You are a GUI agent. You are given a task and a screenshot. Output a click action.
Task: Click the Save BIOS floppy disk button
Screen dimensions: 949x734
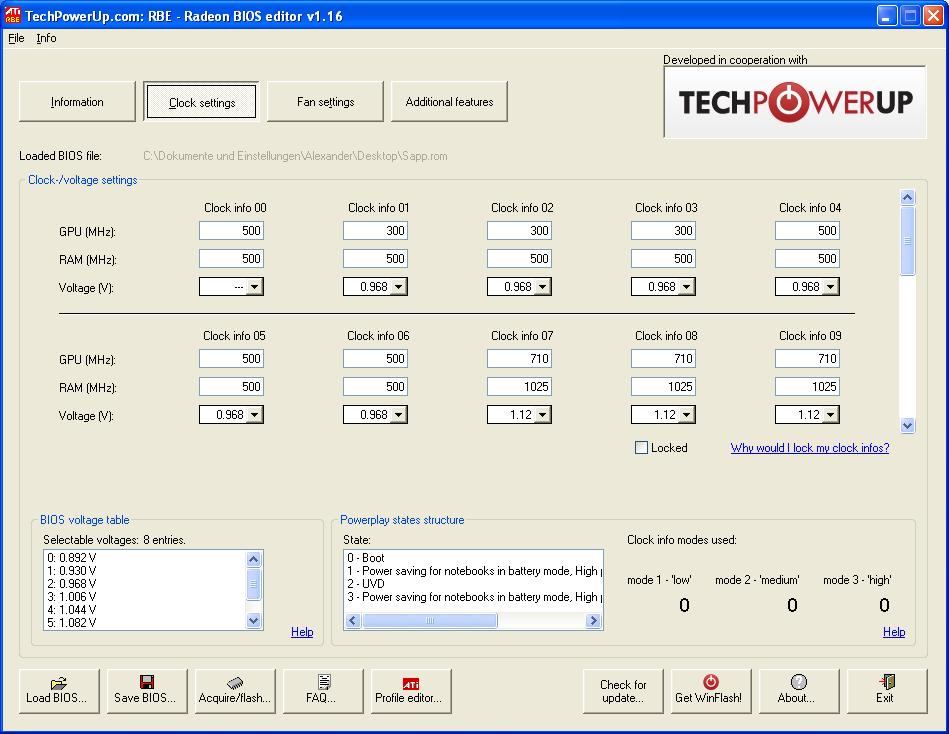(147, 691)
